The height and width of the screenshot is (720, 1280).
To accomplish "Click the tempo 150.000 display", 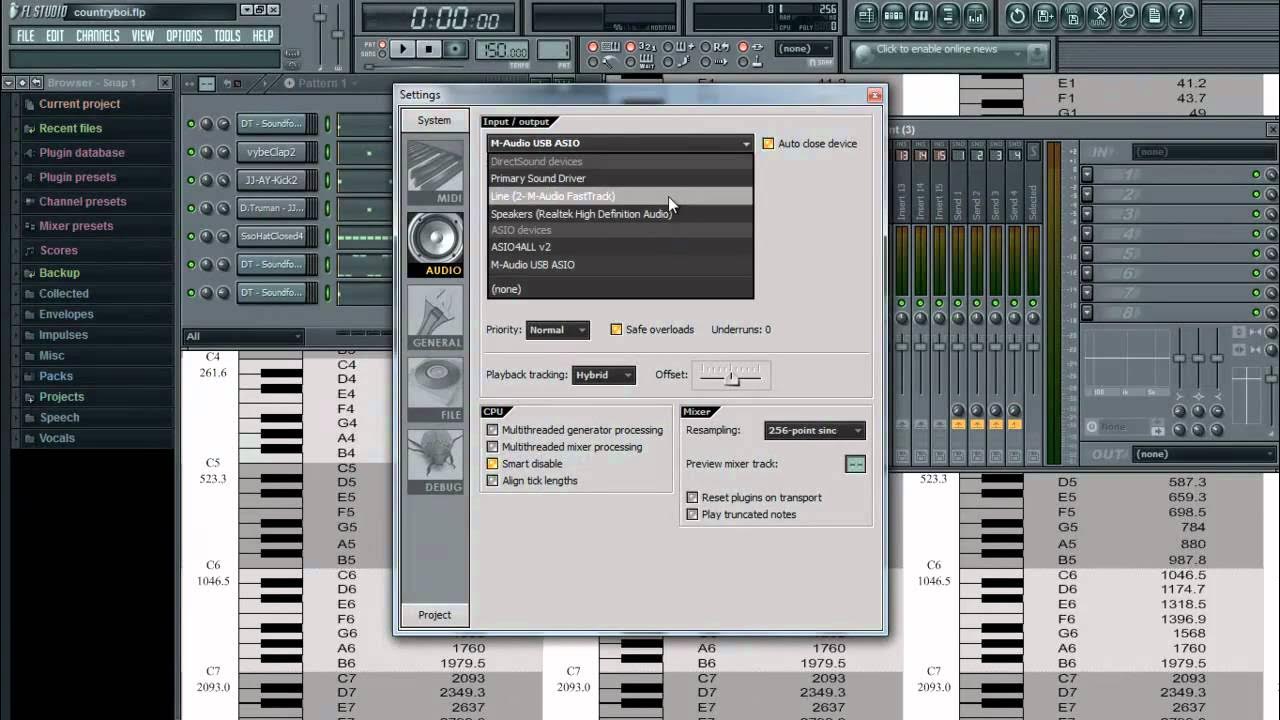I will (x=504, y=52).
